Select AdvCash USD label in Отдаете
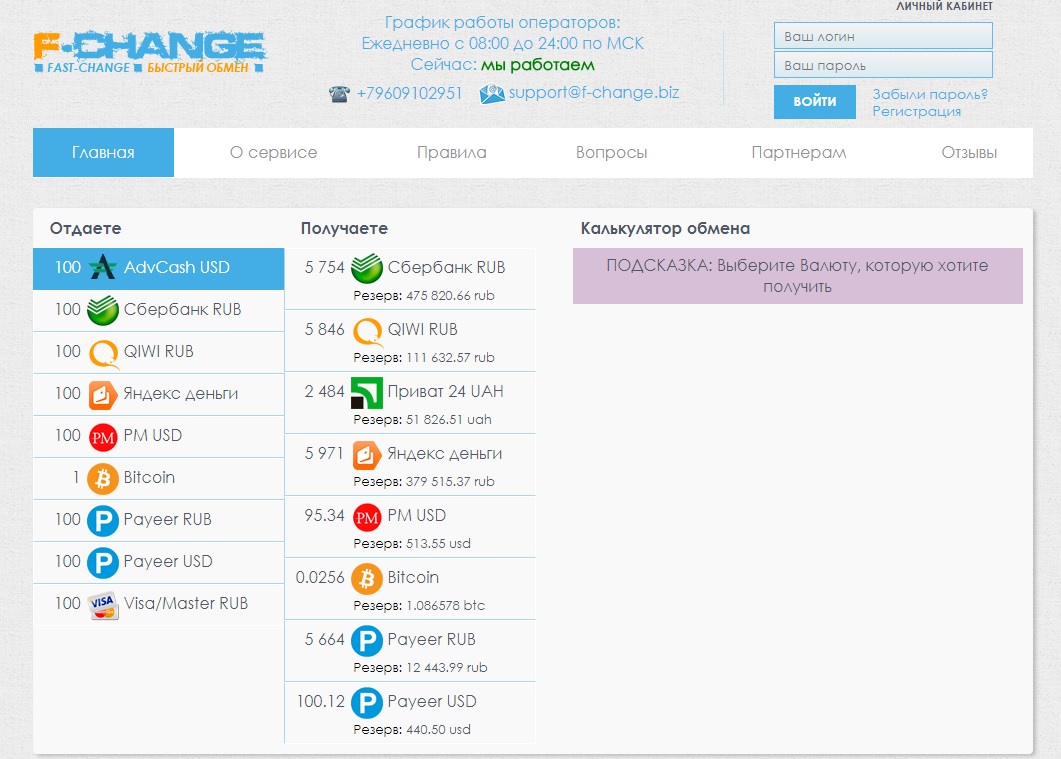1061x759 pixels. pos(177,267)
